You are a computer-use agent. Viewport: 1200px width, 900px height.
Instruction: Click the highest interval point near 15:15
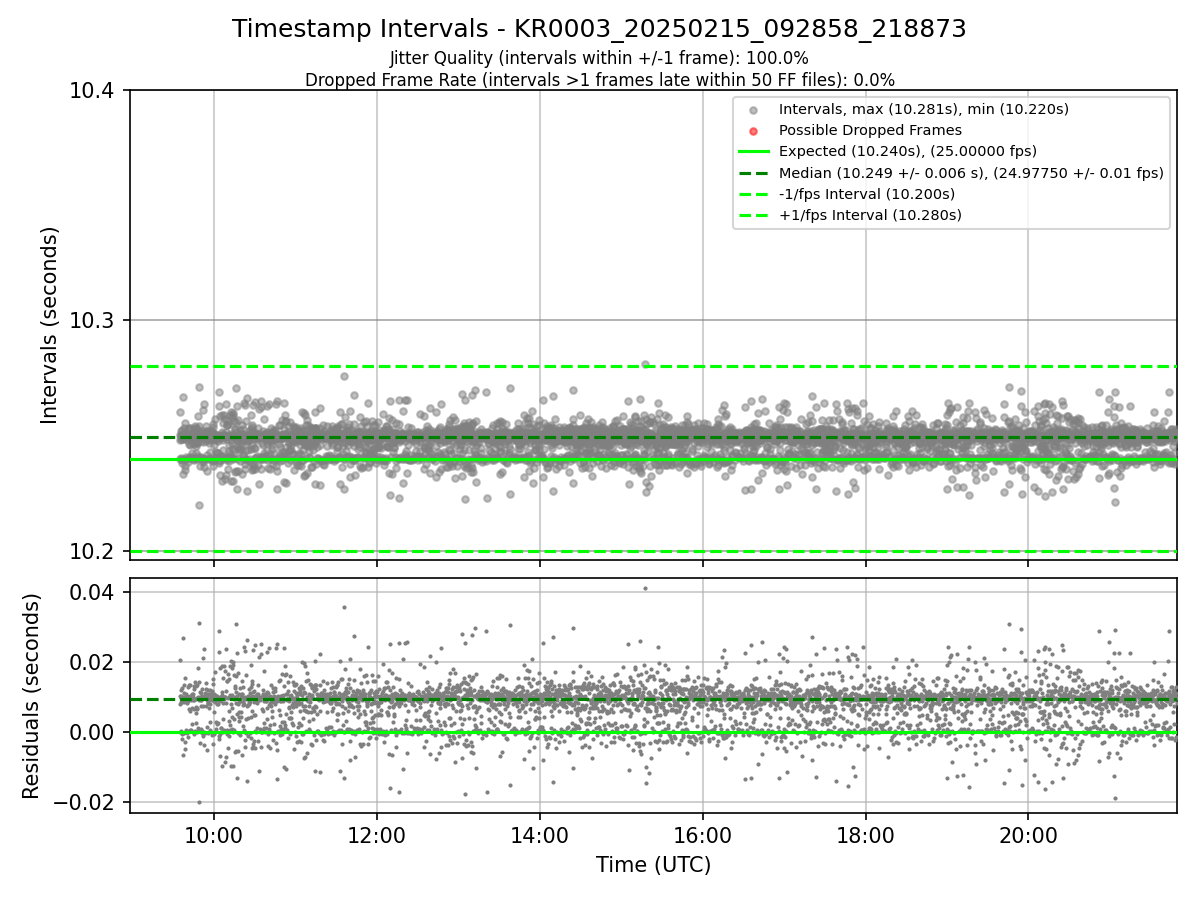[x=645, y=365]
